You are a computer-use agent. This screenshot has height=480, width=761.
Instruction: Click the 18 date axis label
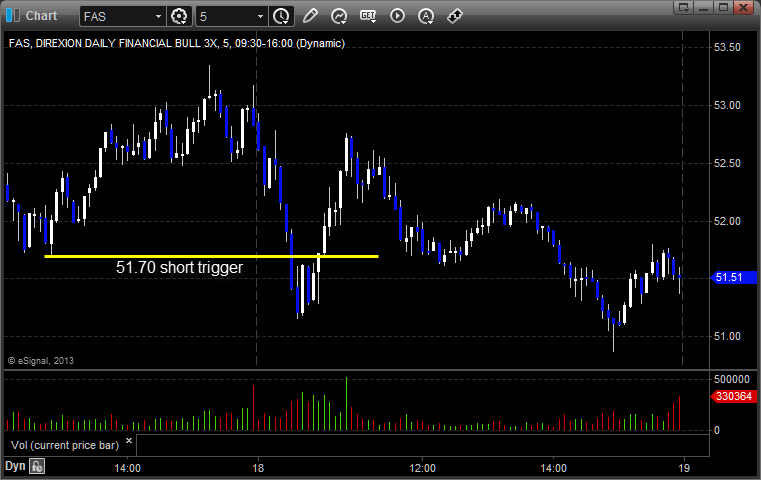point(258,468)
